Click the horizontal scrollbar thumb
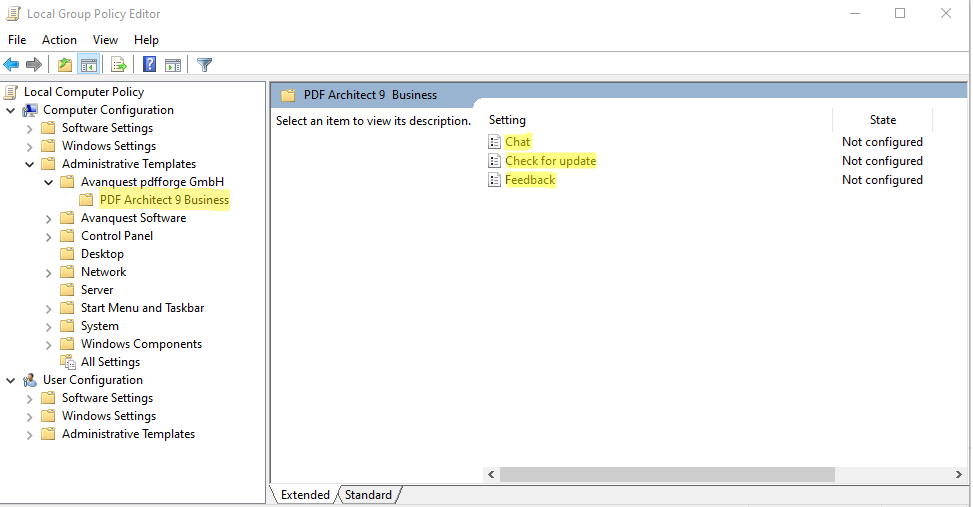Screen dimensions: 973x507 667,475
